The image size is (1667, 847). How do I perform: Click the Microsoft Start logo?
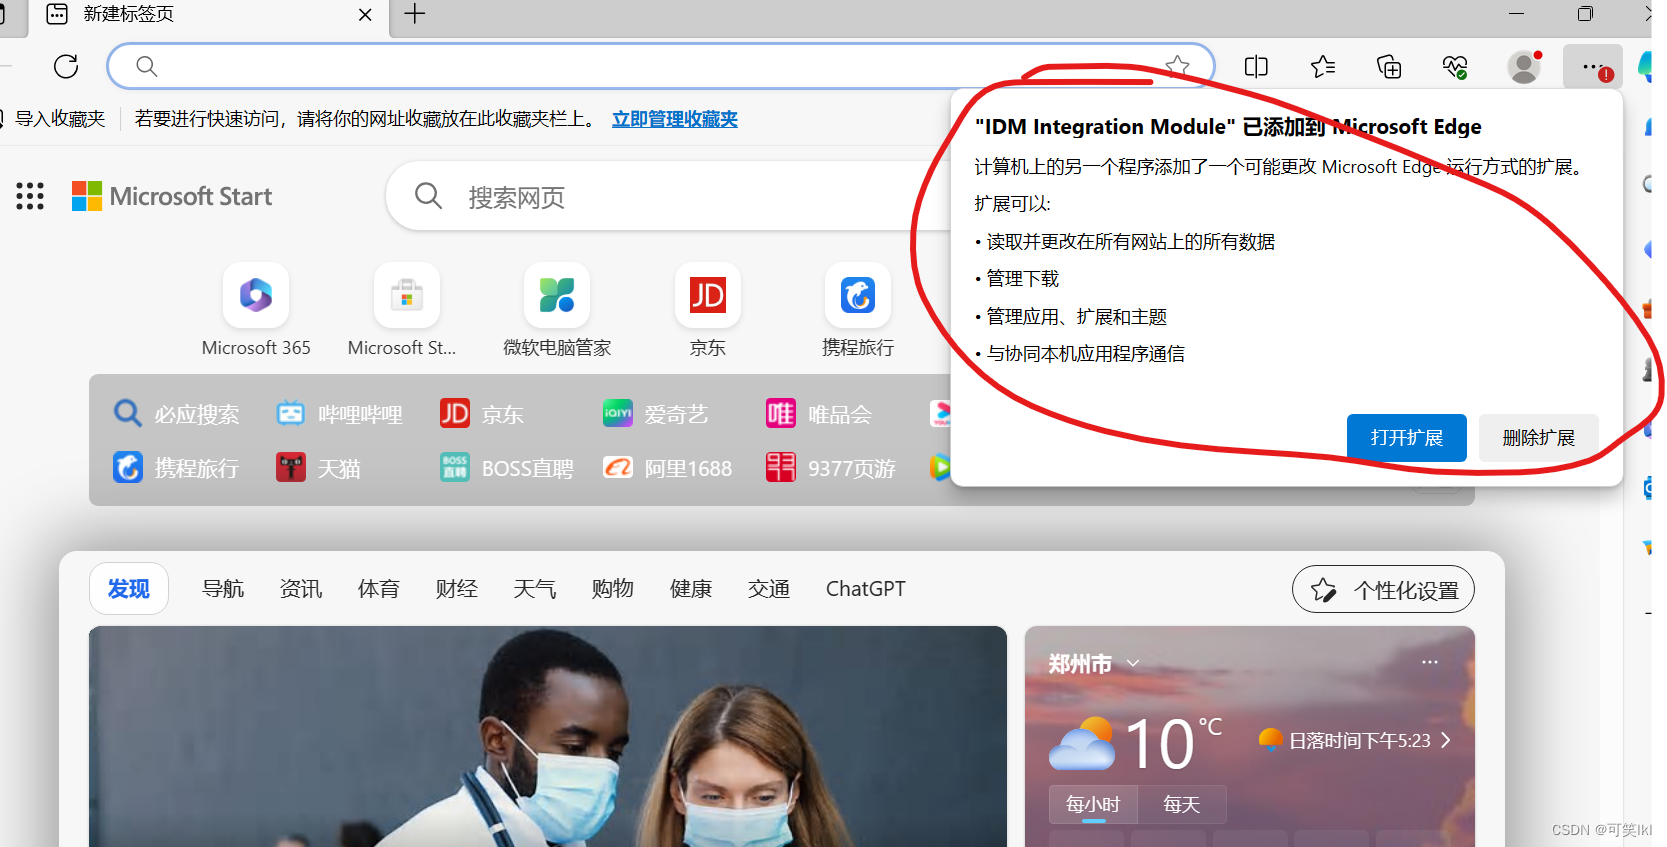point(172,196)
